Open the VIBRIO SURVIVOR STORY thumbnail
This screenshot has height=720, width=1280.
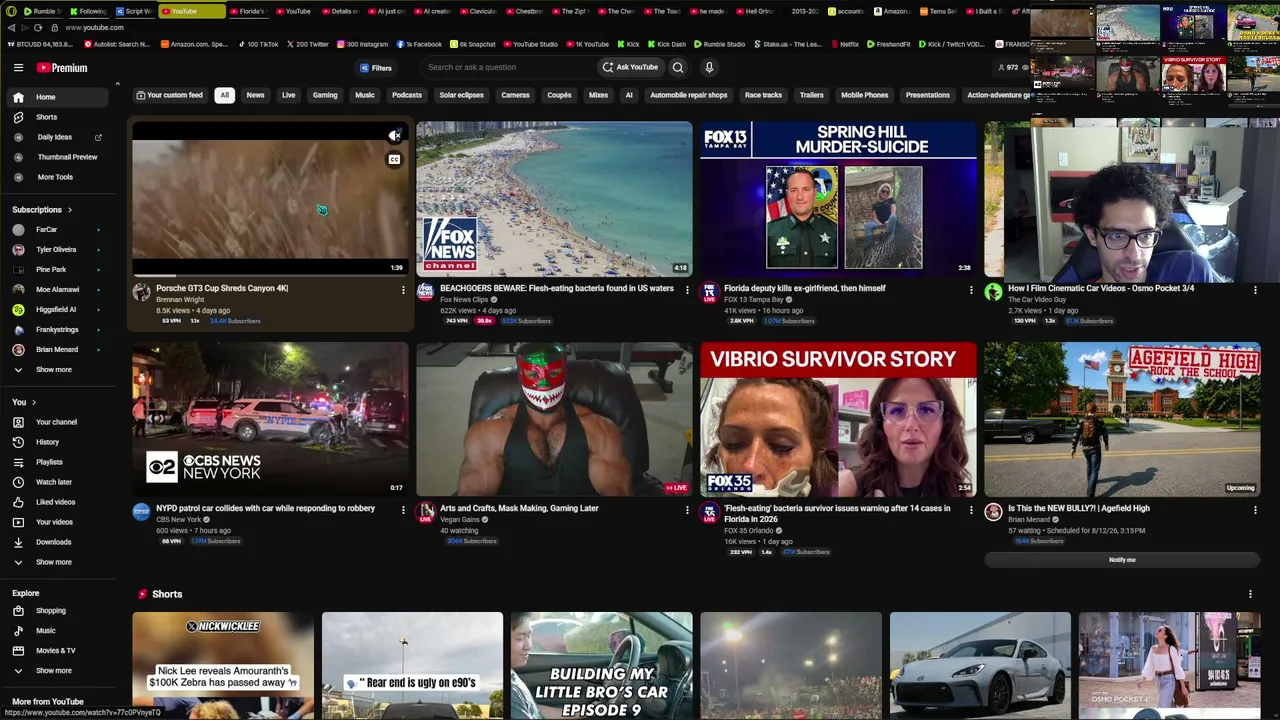pyautogui.click(x=838, y=420)
